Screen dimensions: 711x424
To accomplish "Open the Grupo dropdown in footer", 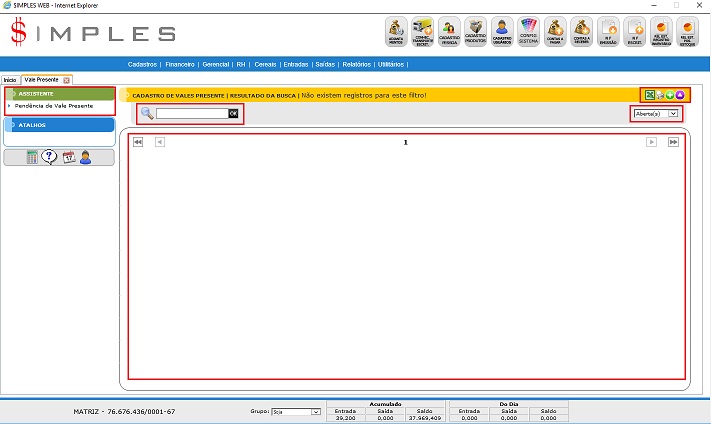I will [x=295, y=411].
